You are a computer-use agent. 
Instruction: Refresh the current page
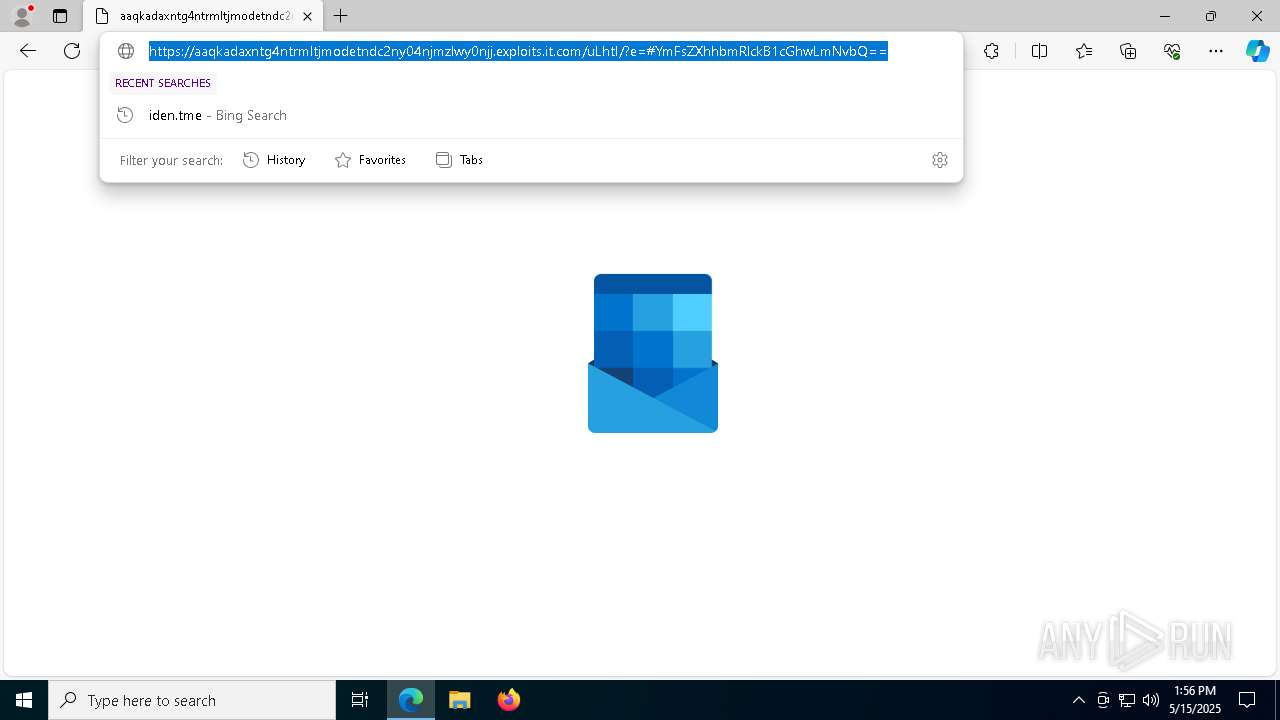coord(72,51)
